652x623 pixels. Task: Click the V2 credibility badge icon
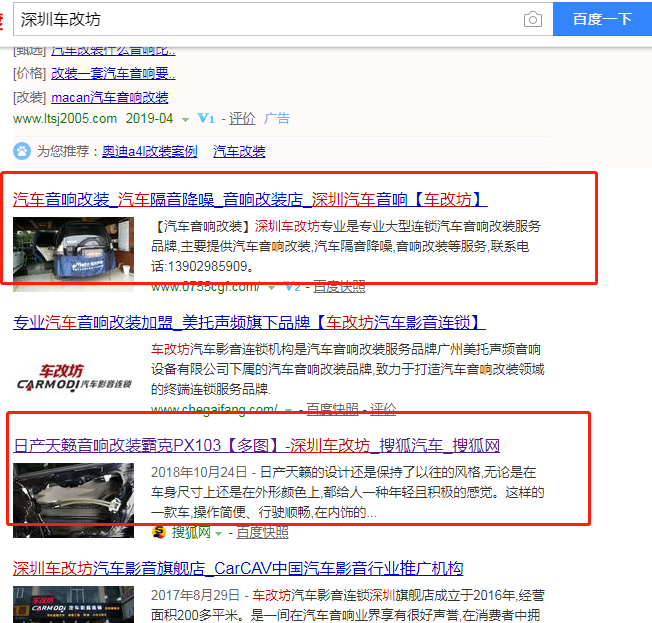coord(292,287)
